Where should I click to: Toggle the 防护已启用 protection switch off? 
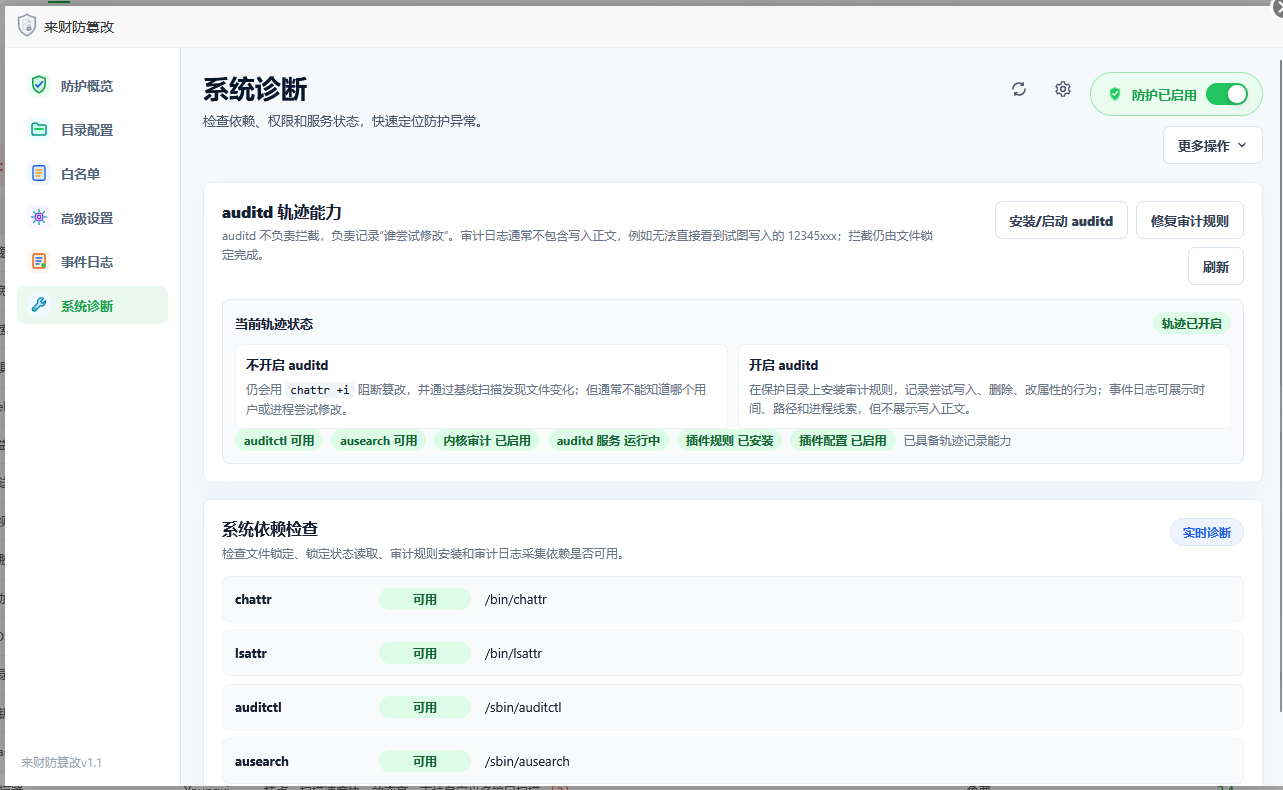coord(1227,94)
